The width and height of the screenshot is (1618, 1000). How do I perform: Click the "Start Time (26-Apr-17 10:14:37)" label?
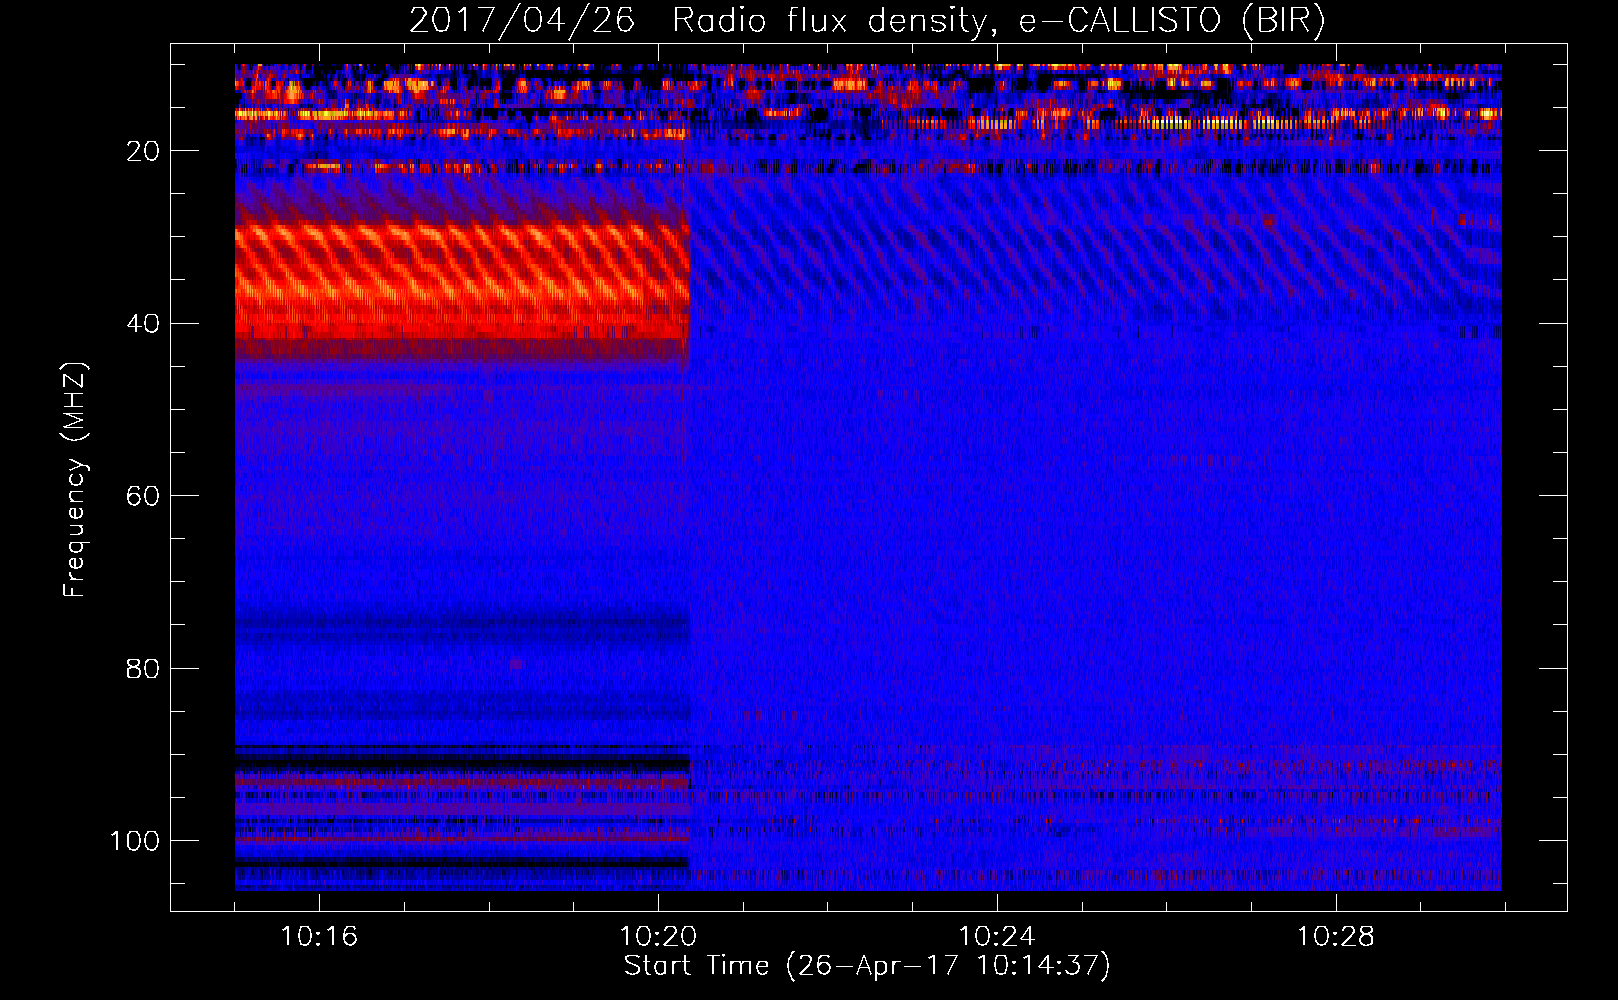[x=867, y=966]
